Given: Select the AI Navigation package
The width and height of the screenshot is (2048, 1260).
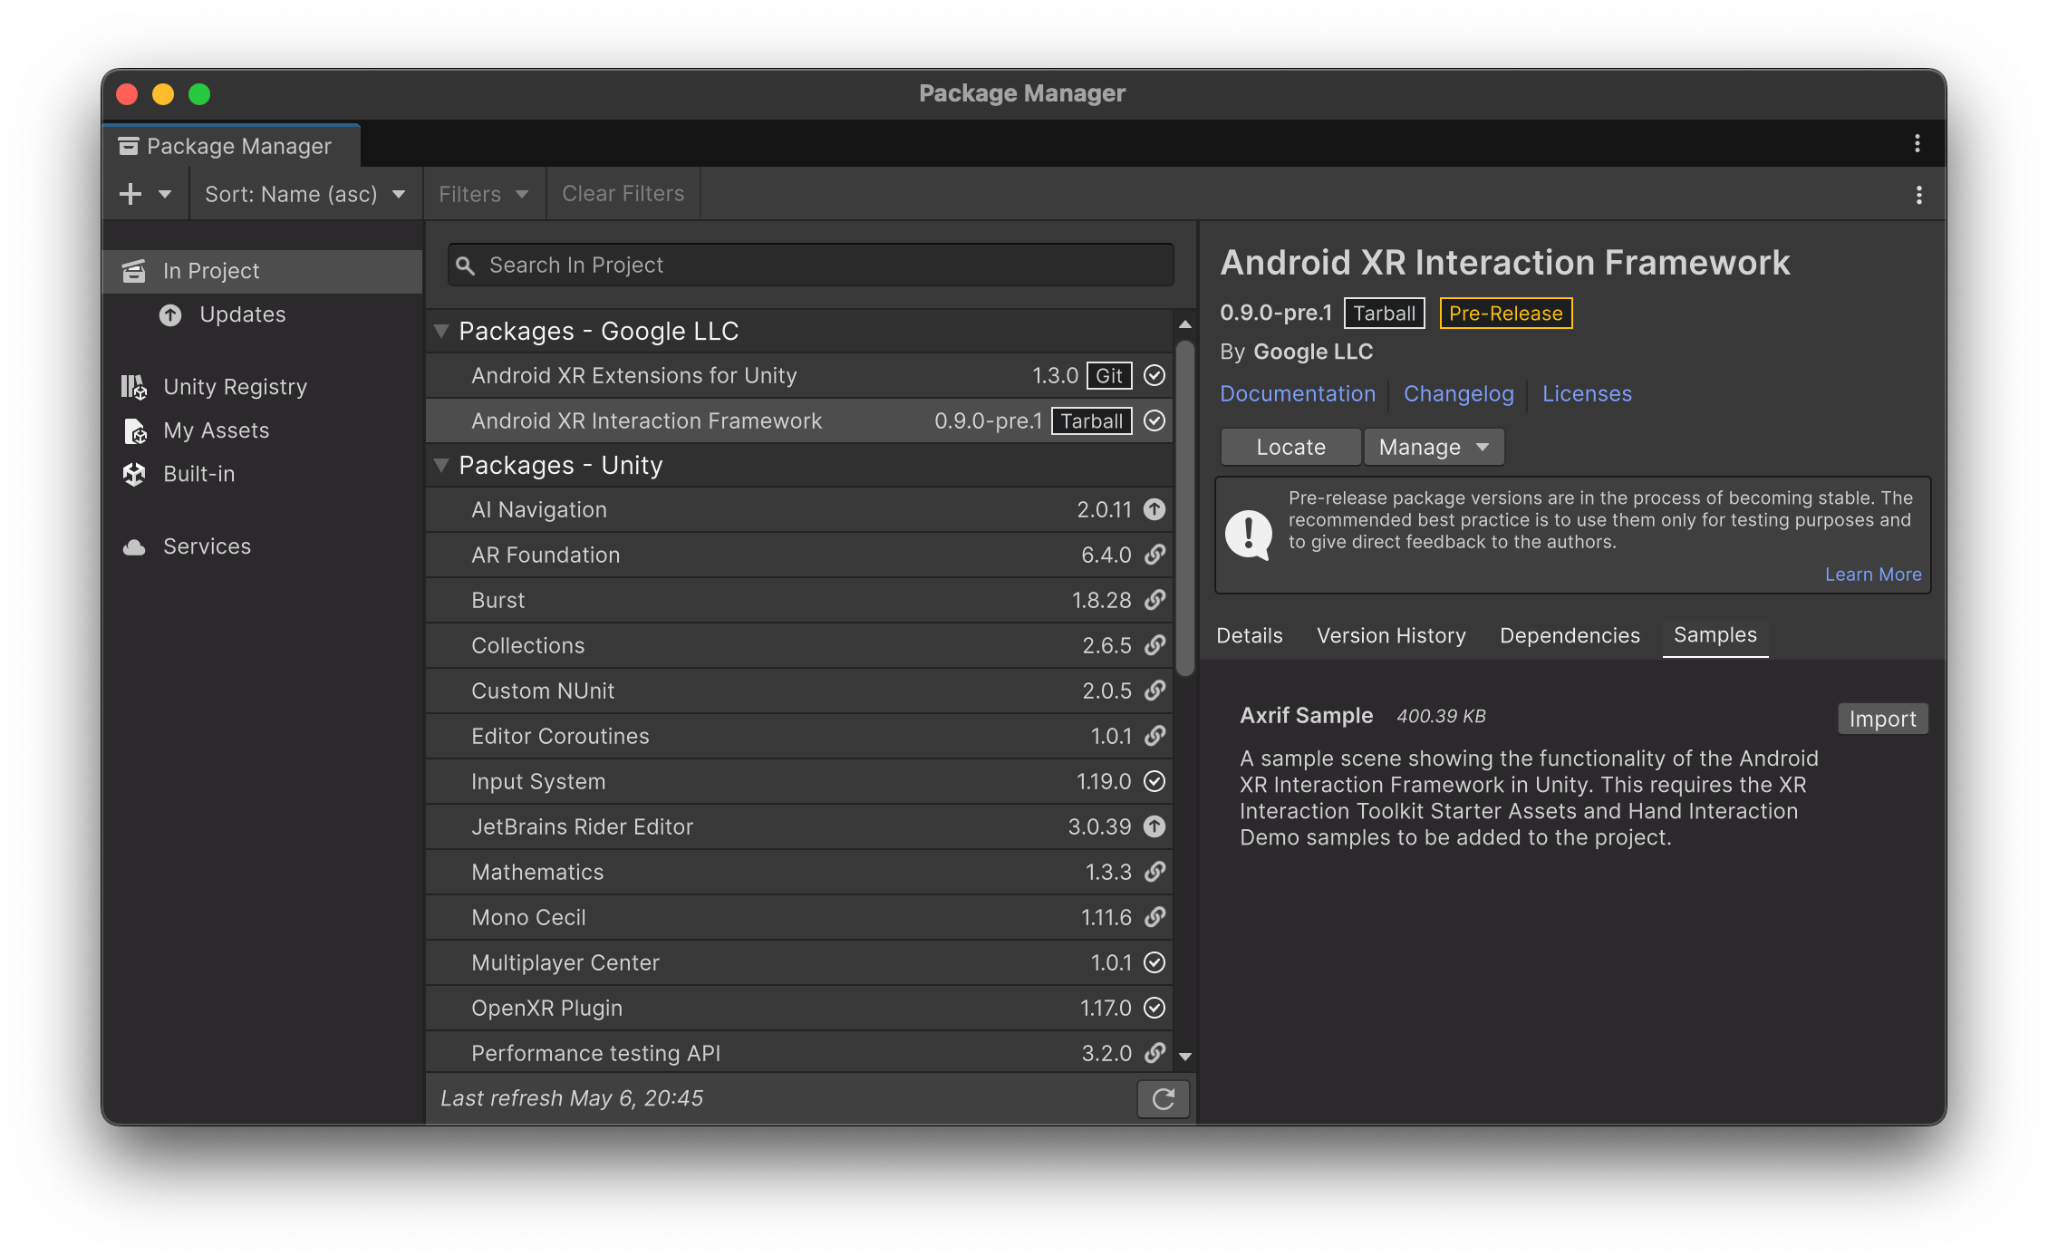Looking at the screenshot, I should (x=799, y=510).
